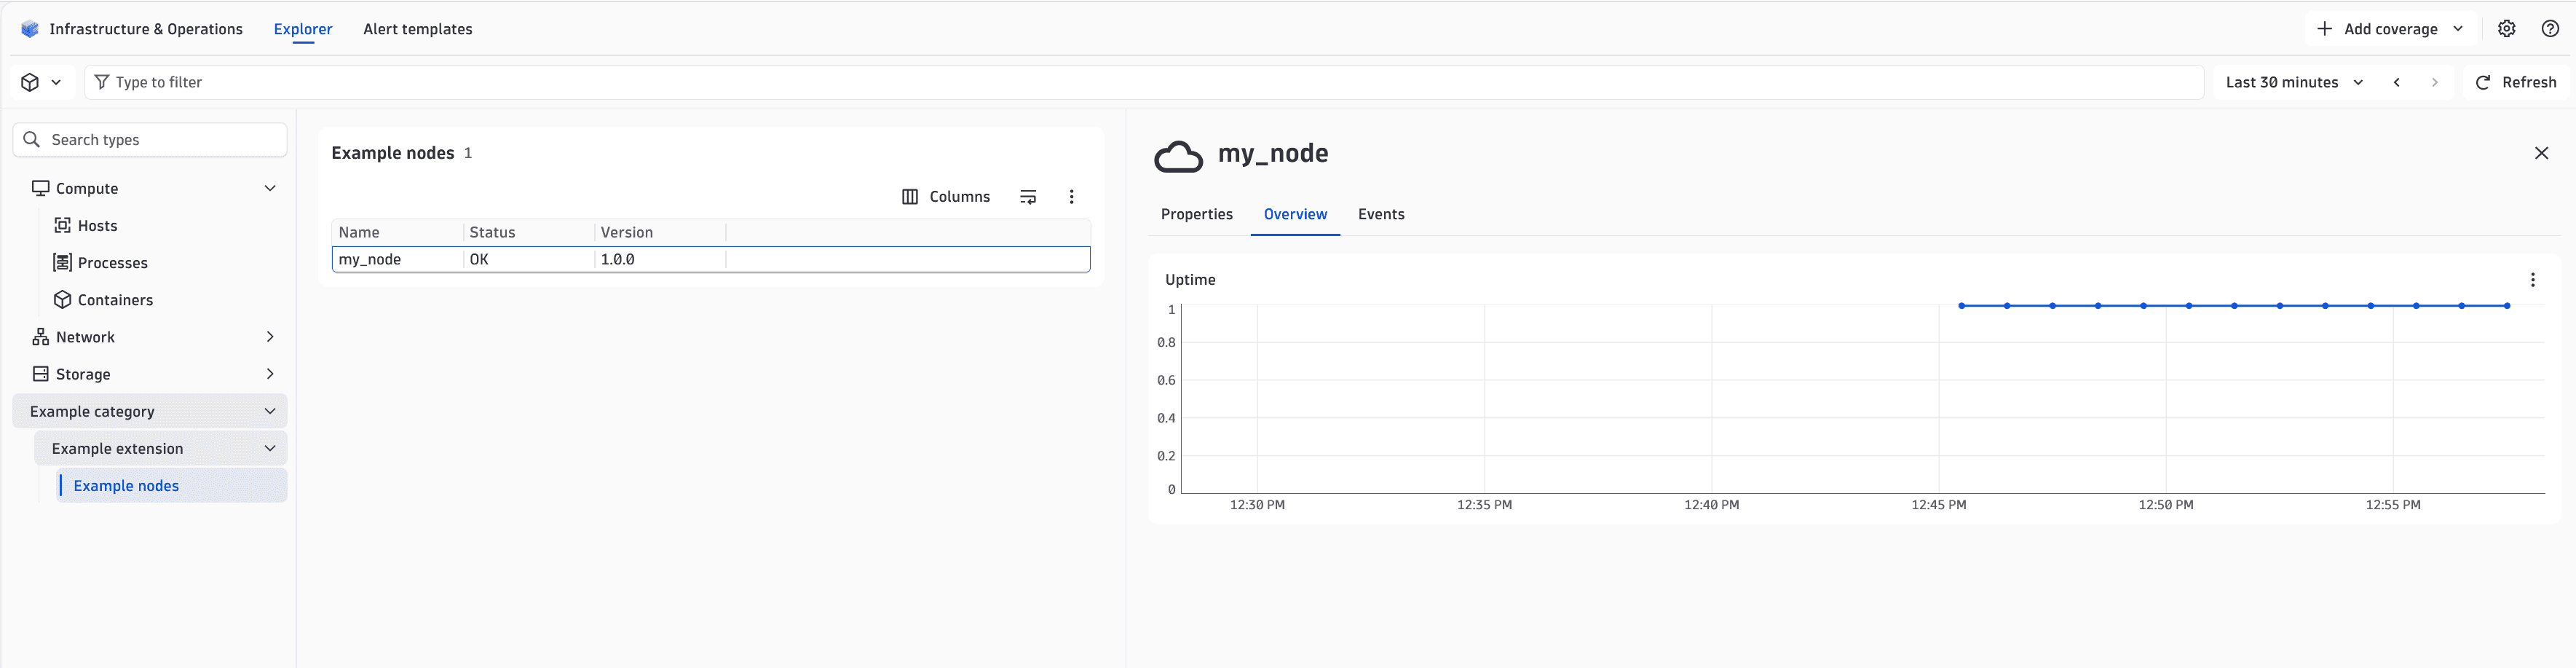Click the Storage icon in the sidebar

(41, 373)
